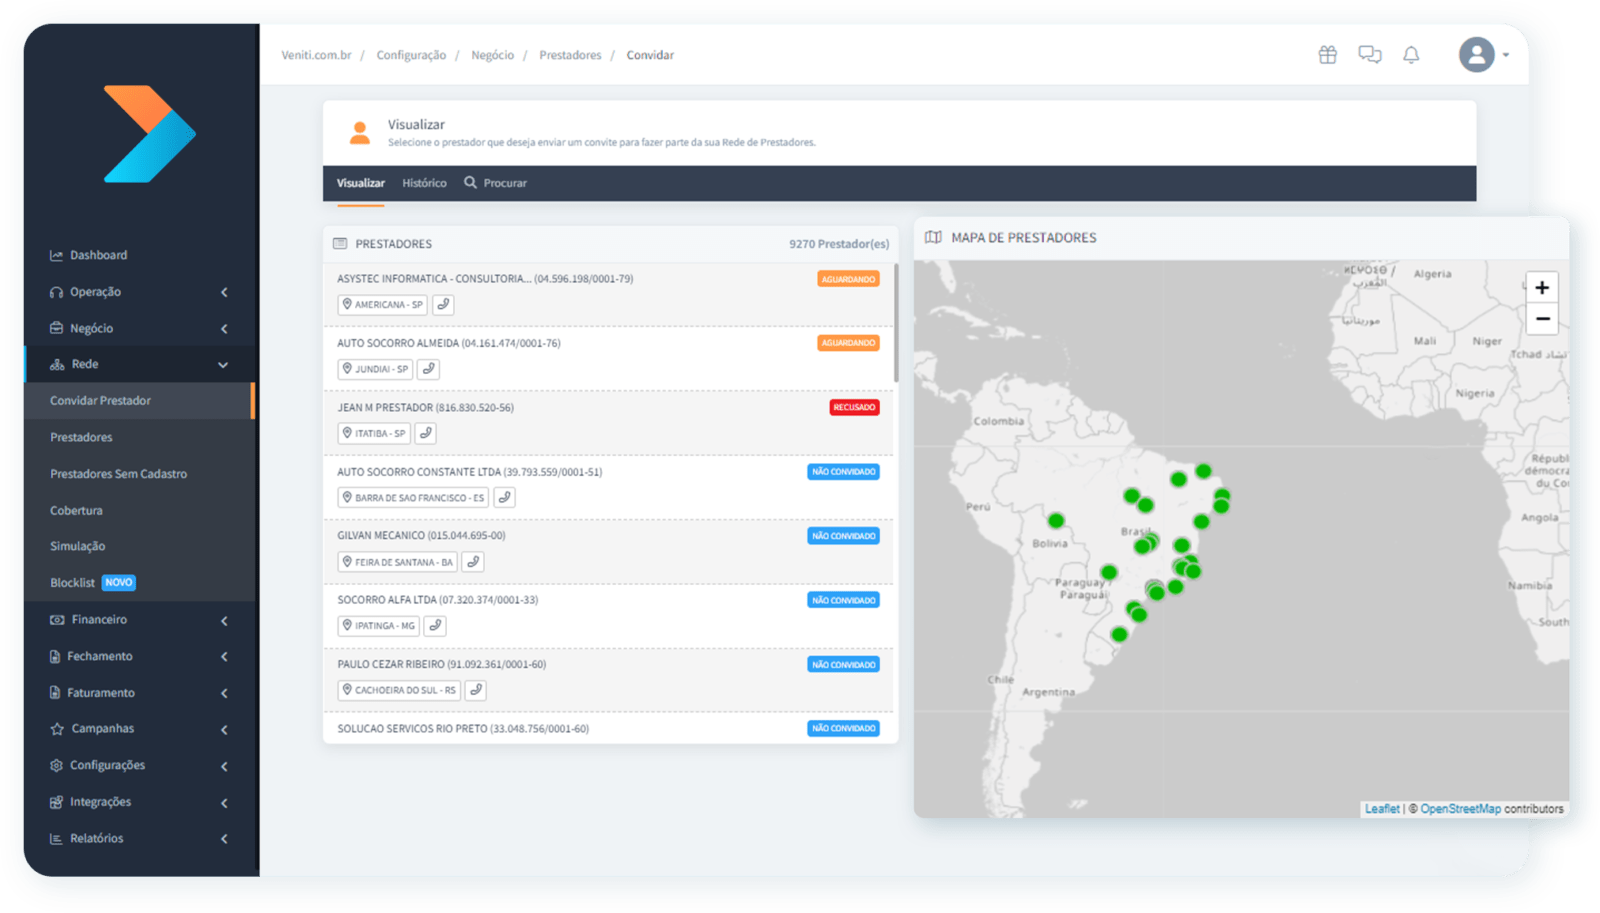
Task: Open the notifications bell
Action: pos(1411,55)
